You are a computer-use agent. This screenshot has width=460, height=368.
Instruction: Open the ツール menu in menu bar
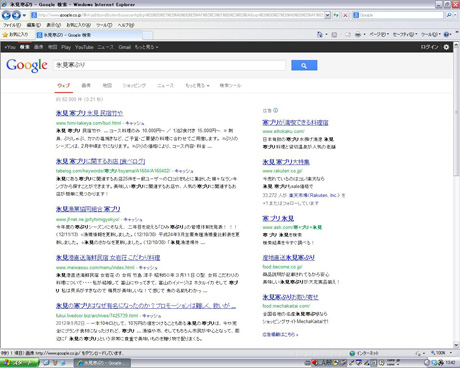pos(104,25)
